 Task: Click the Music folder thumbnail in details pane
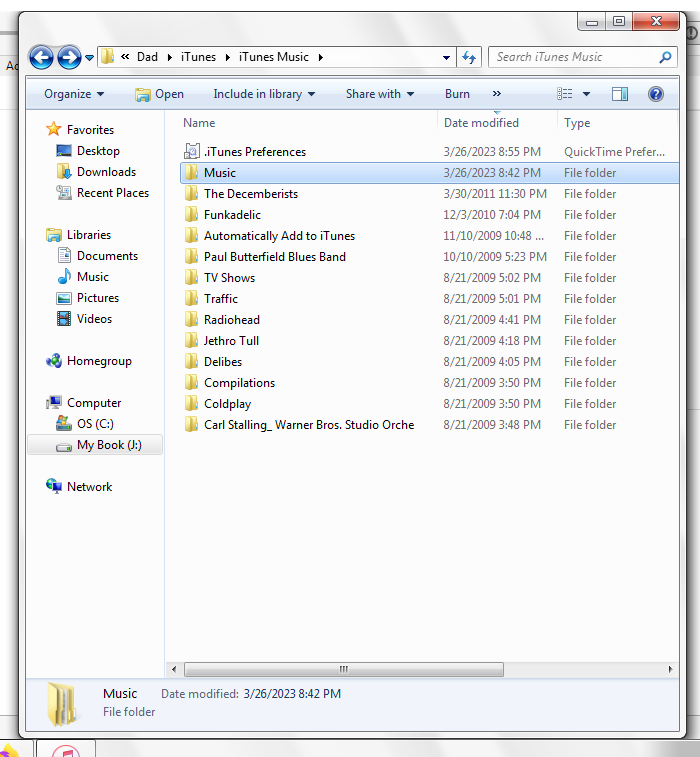coord(62,704)
